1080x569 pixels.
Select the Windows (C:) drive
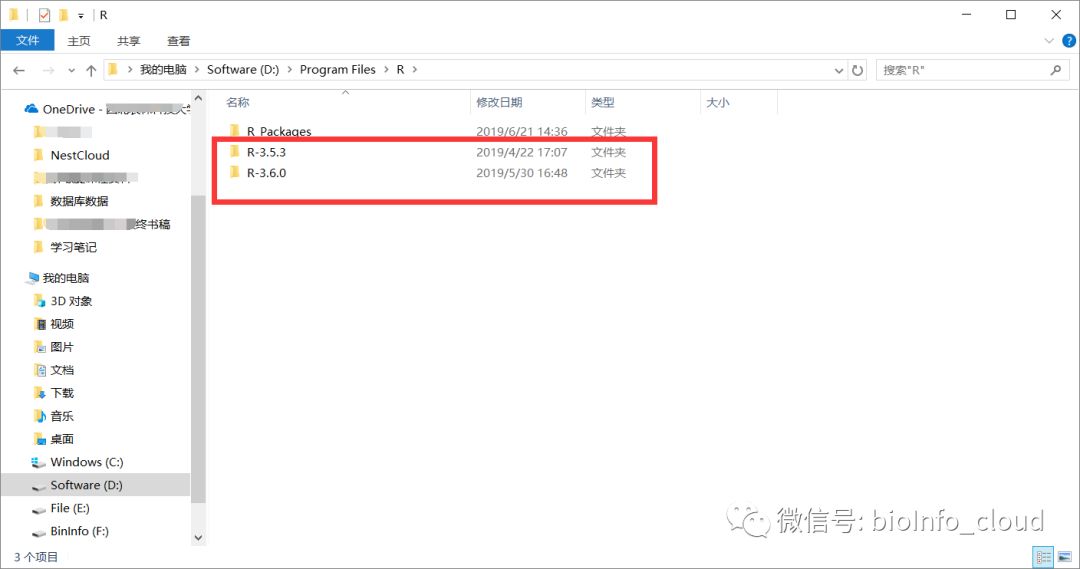click(87, 462)
